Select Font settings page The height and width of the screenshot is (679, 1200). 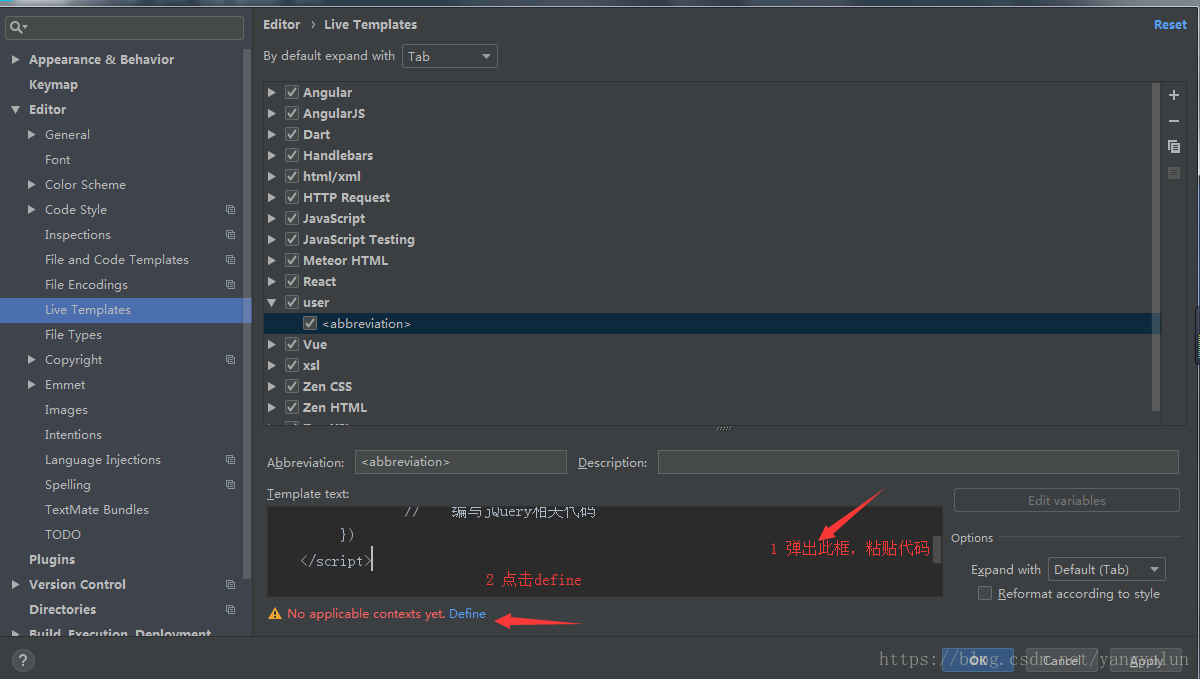pyautogui.click(x=58, y=160)
